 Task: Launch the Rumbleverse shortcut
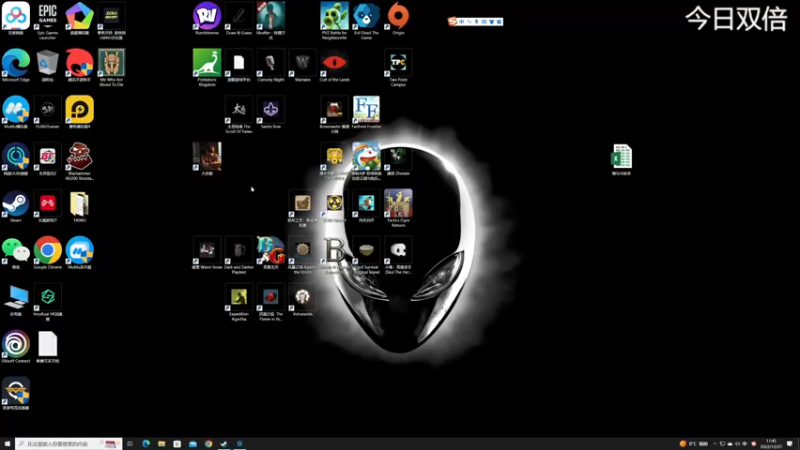(x=207, y=18)
